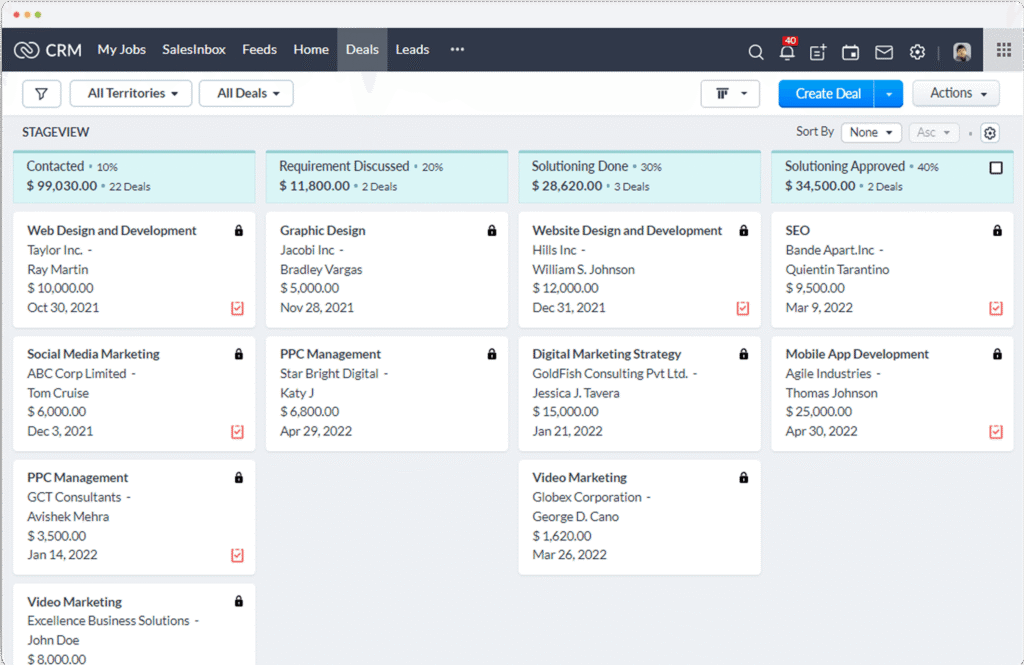
Task: Click lock icon on Website Design and Development card
Action: point(744,231)
